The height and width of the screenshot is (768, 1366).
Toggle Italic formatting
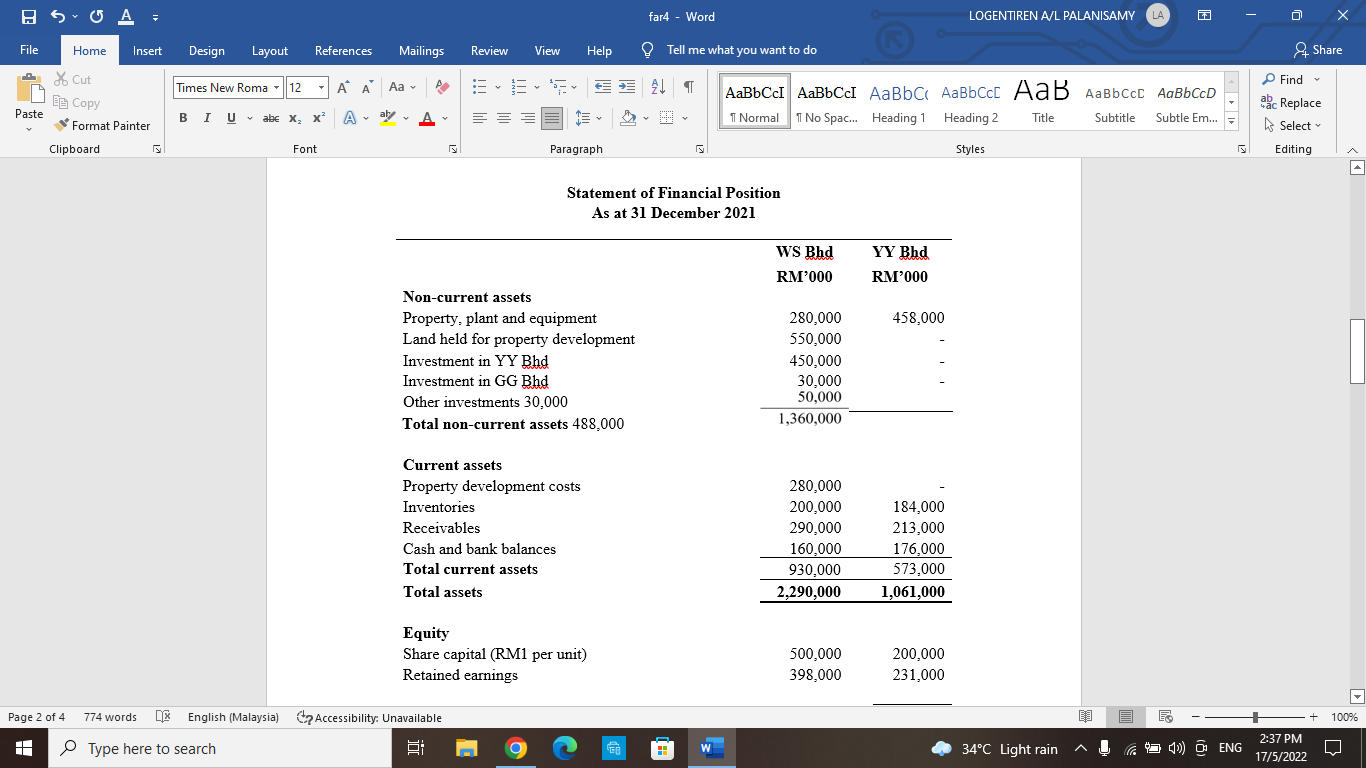[207, 118]
